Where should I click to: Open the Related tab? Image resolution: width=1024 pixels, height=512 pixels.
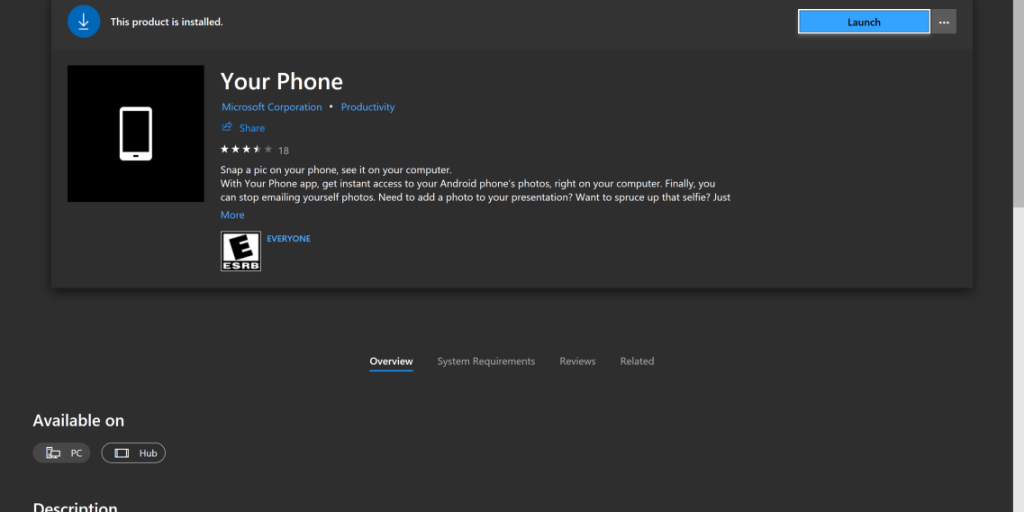pyautogui.click(x=637, y=361)
